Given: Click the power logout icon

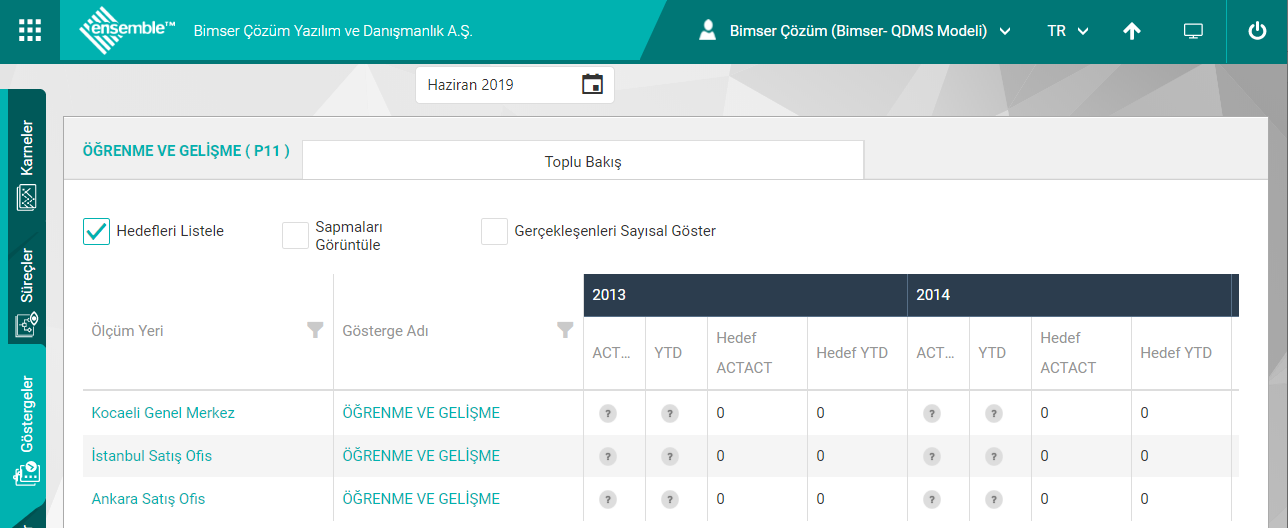Looking at the screenshot, I should pos(1258,31).
